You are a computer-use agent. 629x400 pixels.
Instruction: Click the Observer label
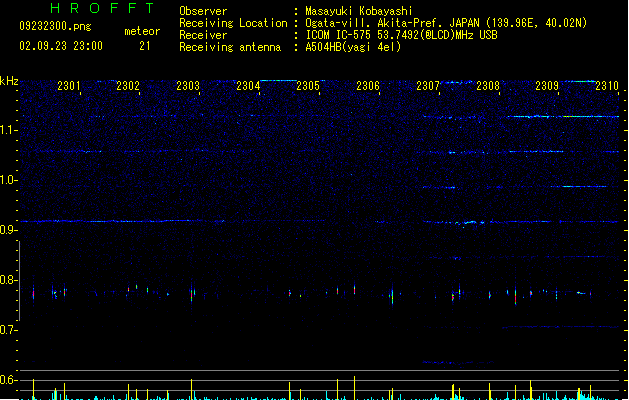point(203,11)
